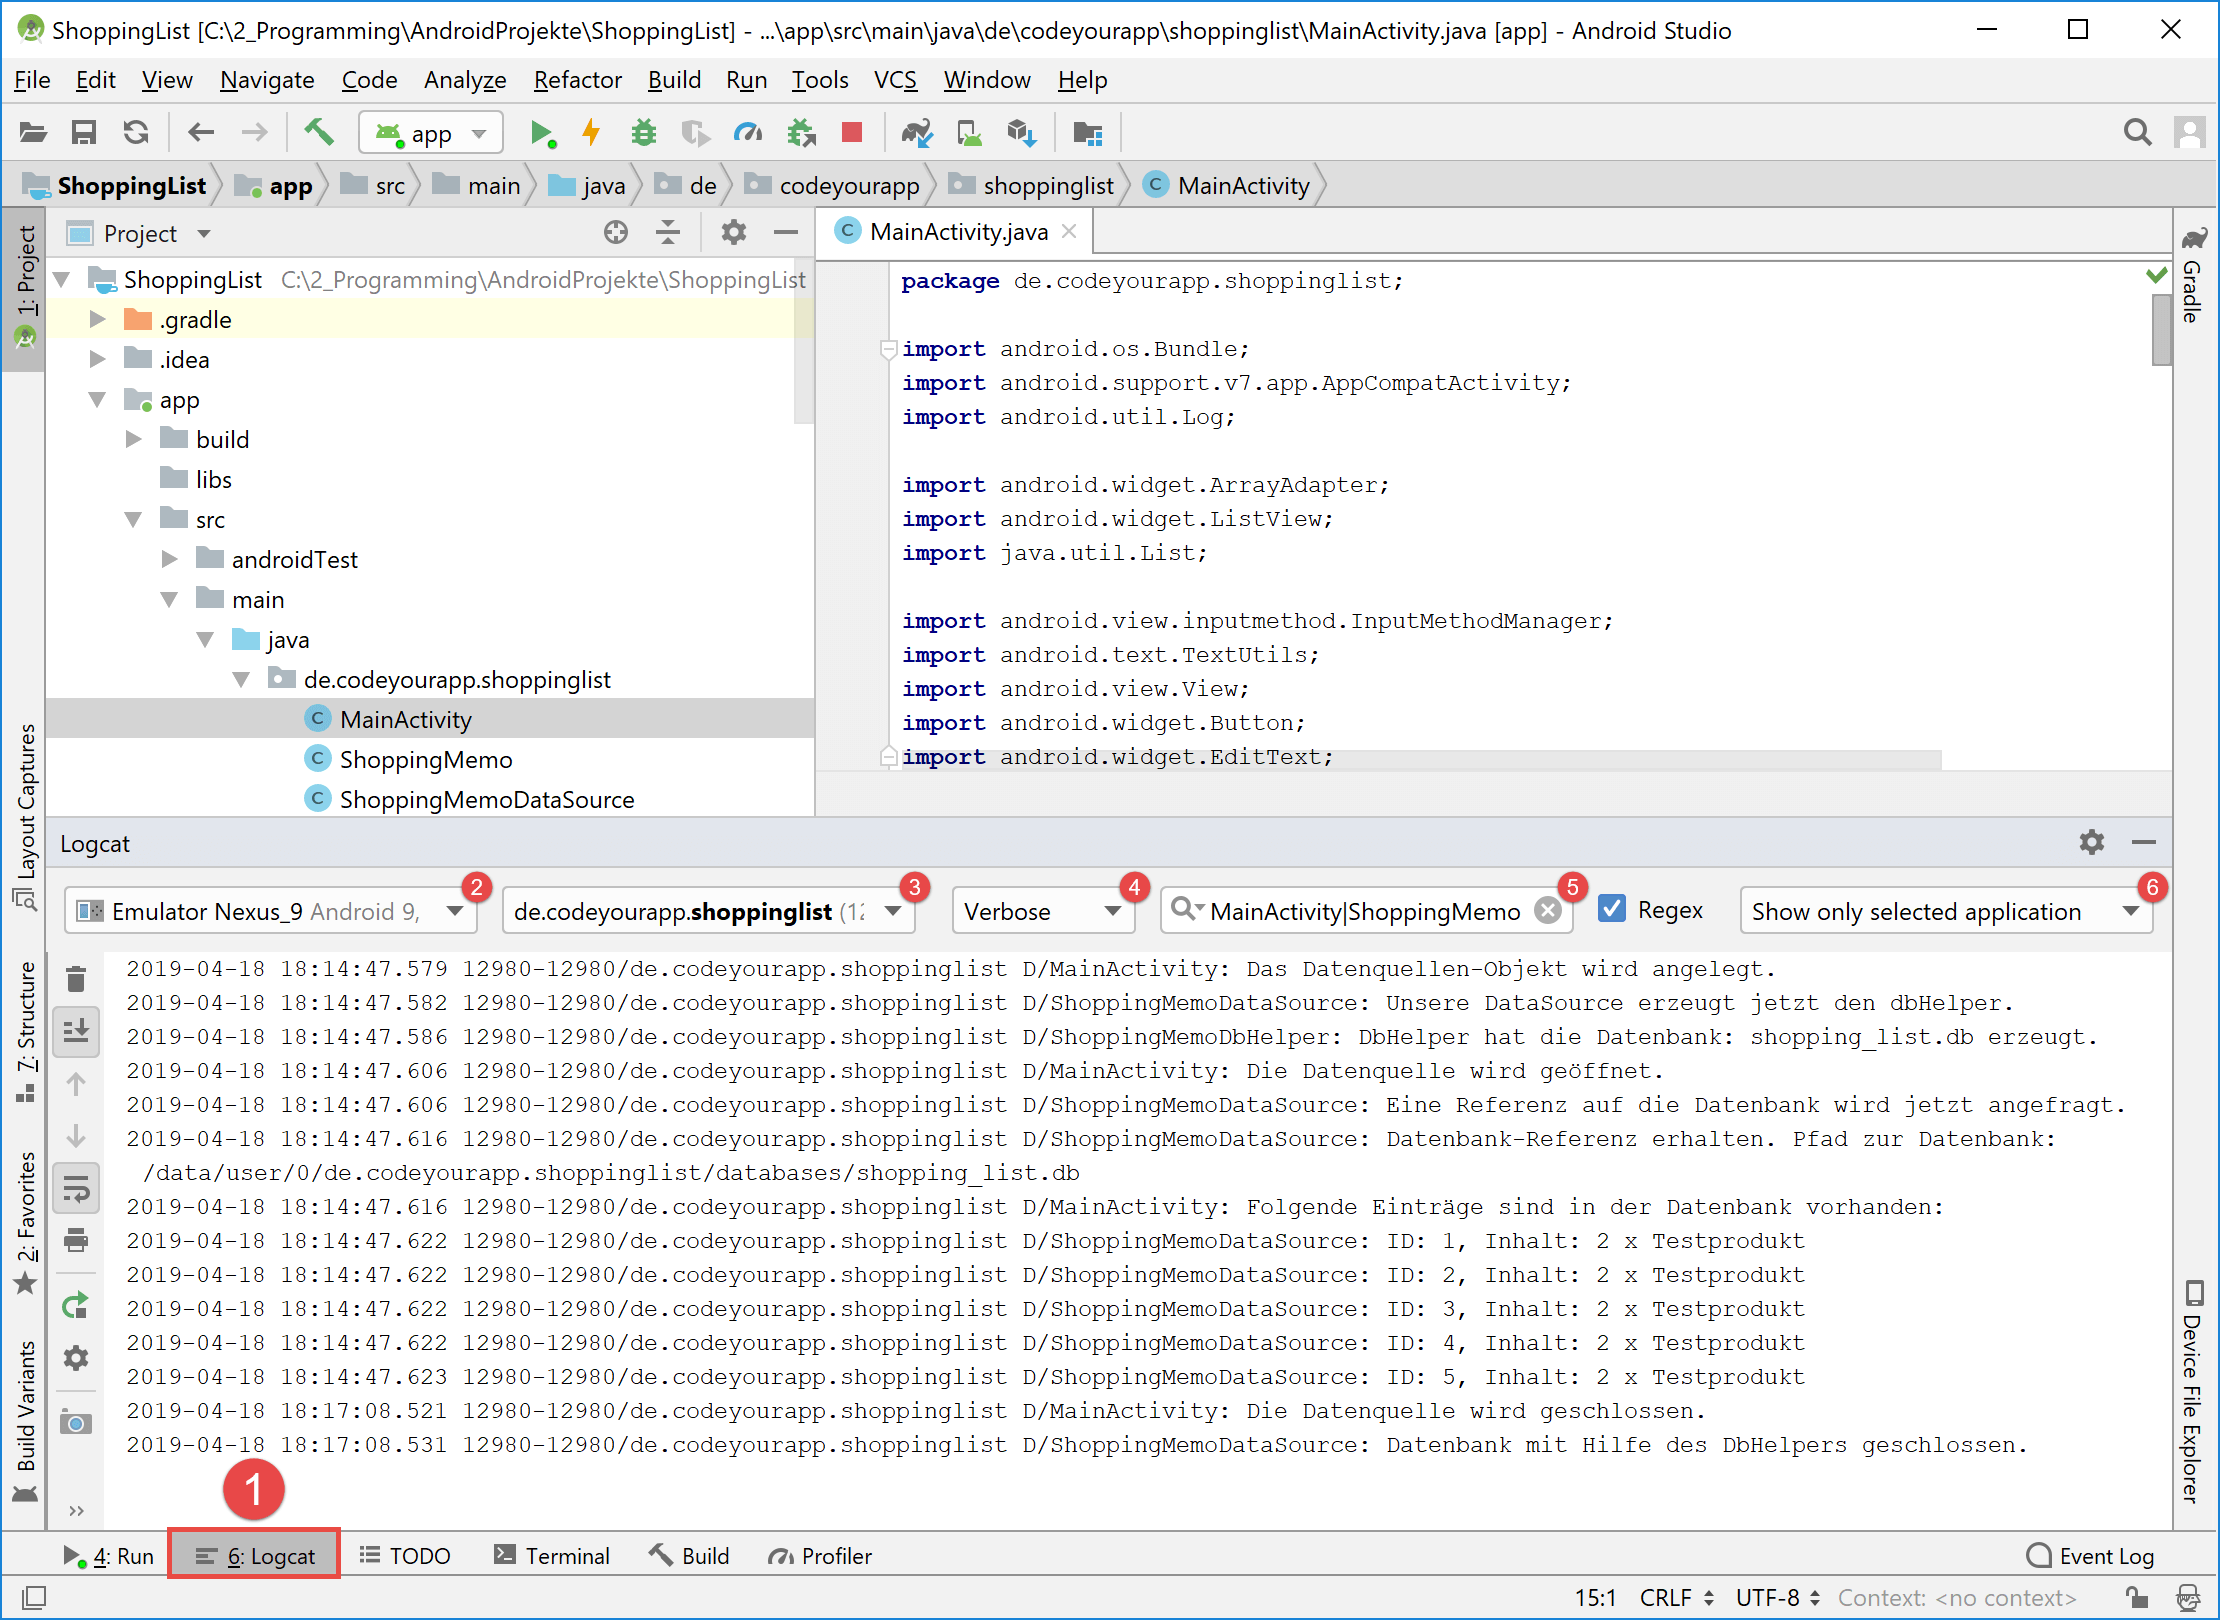The image size is (2220, 1620).
Task: Open the SDK Manager icon
Action: [x=1021, y=133]
